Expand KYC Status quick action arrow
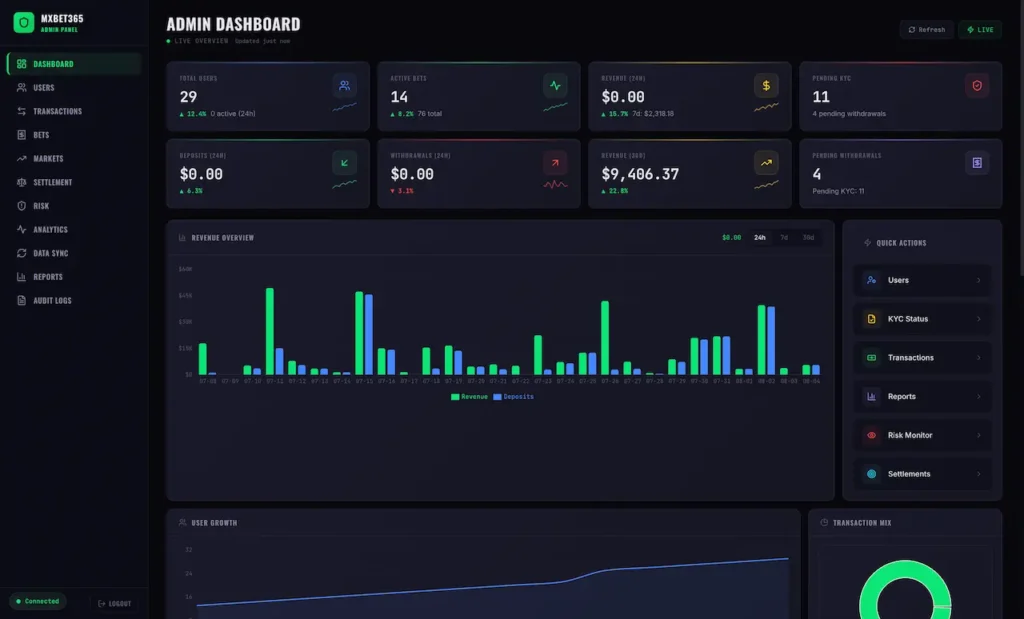This screenshot has height=619, width=1024. 978,319
